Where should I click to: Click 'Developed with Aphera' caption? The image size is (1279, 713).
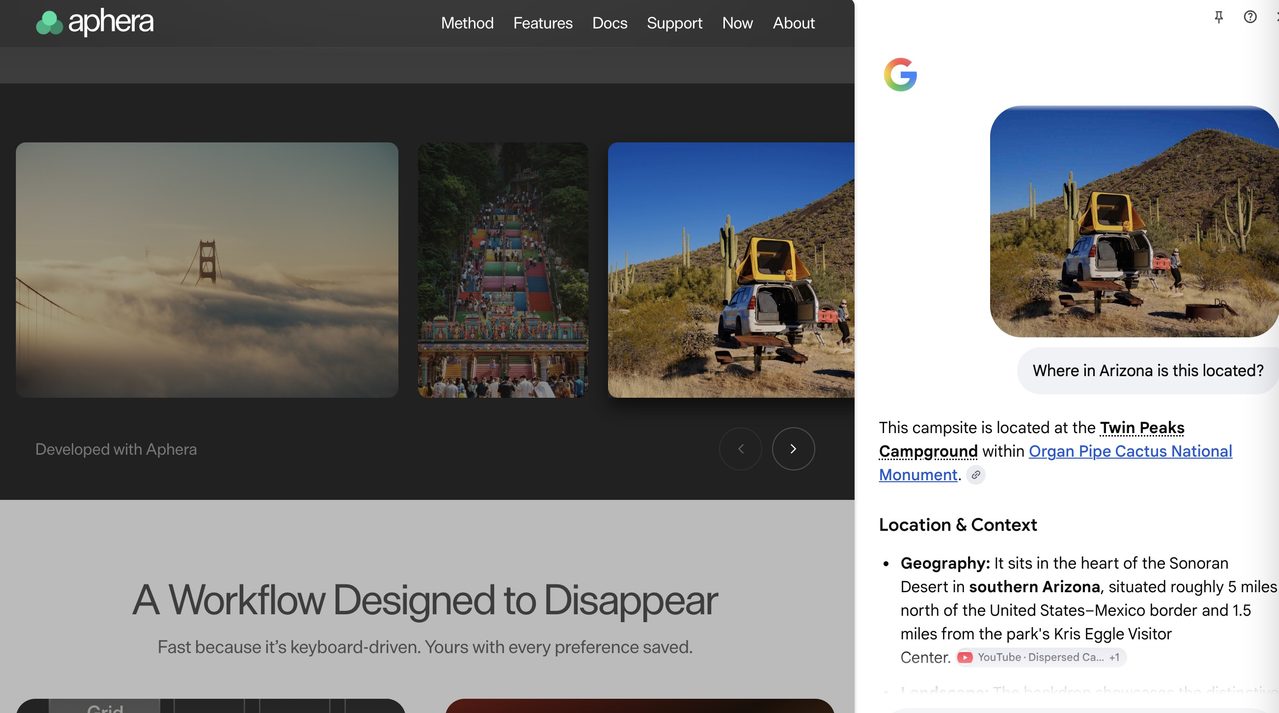tap(116, 450)
